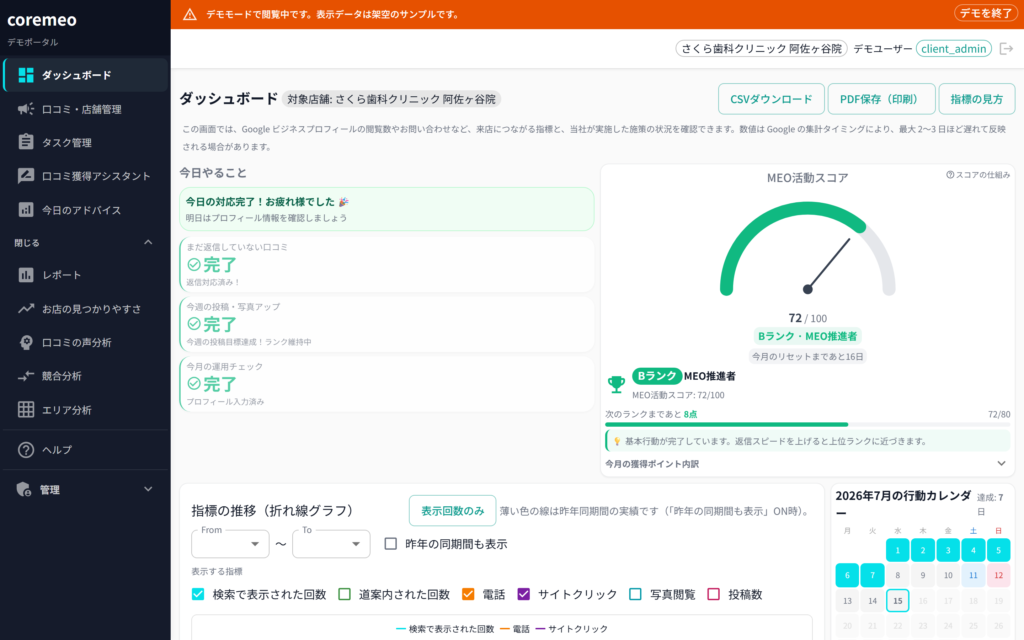Screen dimensions: 1024x640
Task: Enable the 投稿数 checkbox
Action: (x=713, y=594)
